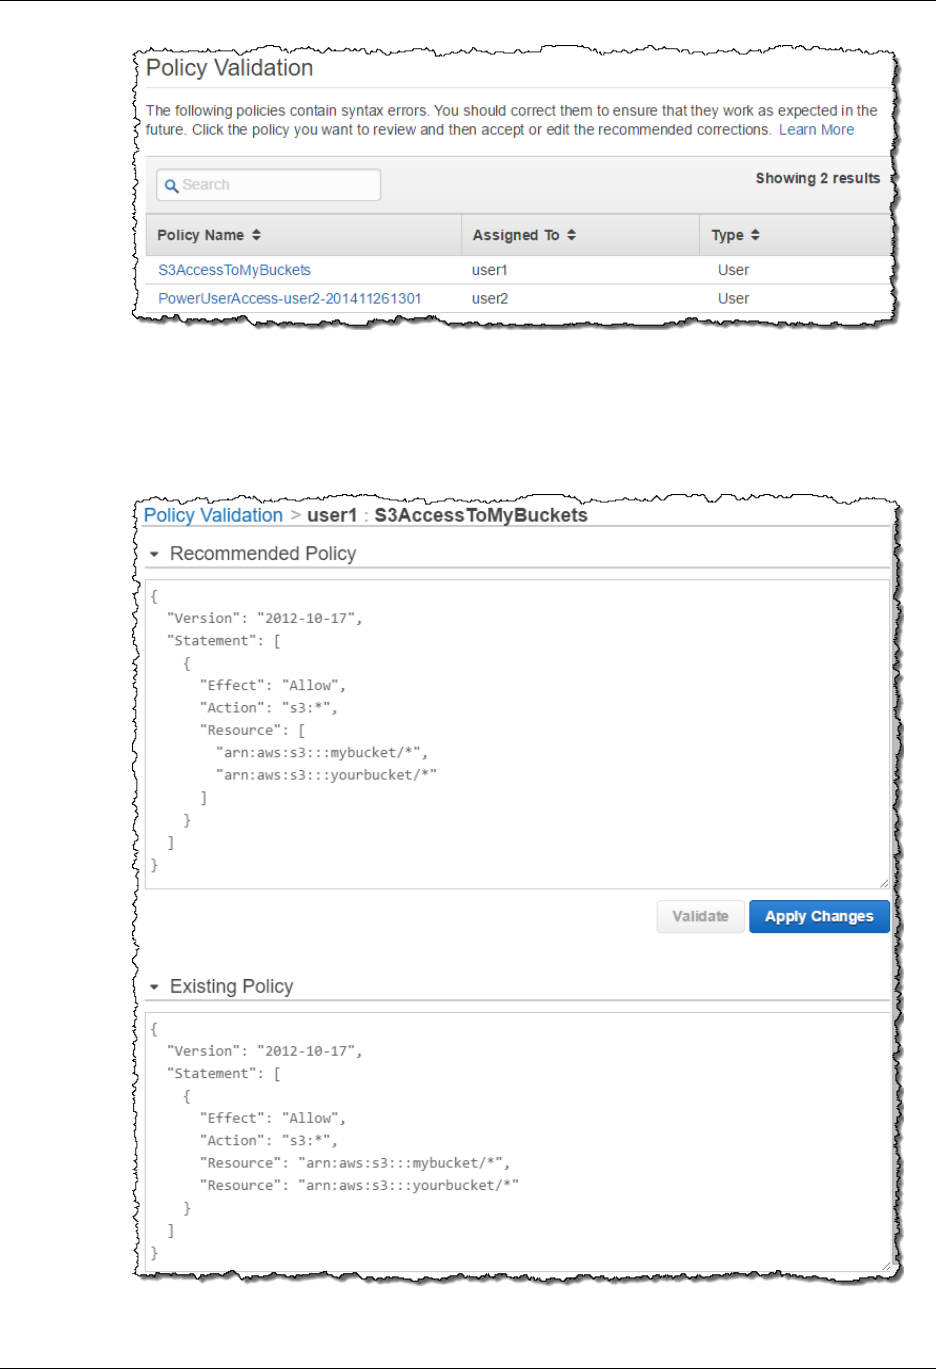Sort by Policy Name column arrows
The width and height of the screenshot is (936, 1369).
pyautogui.click(x=256, y=235)
